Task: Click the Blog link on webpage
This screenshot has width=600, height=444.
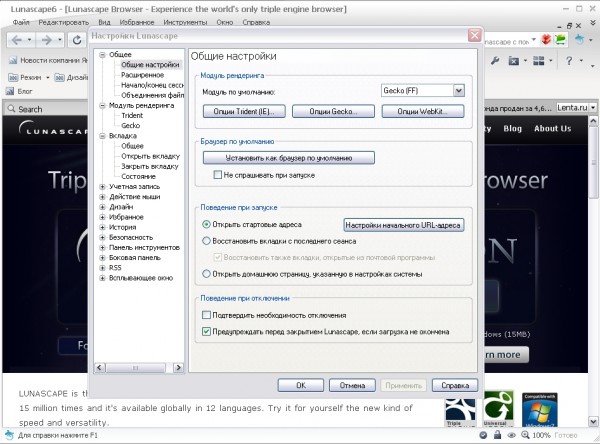Action: click(x=512, y=129)
